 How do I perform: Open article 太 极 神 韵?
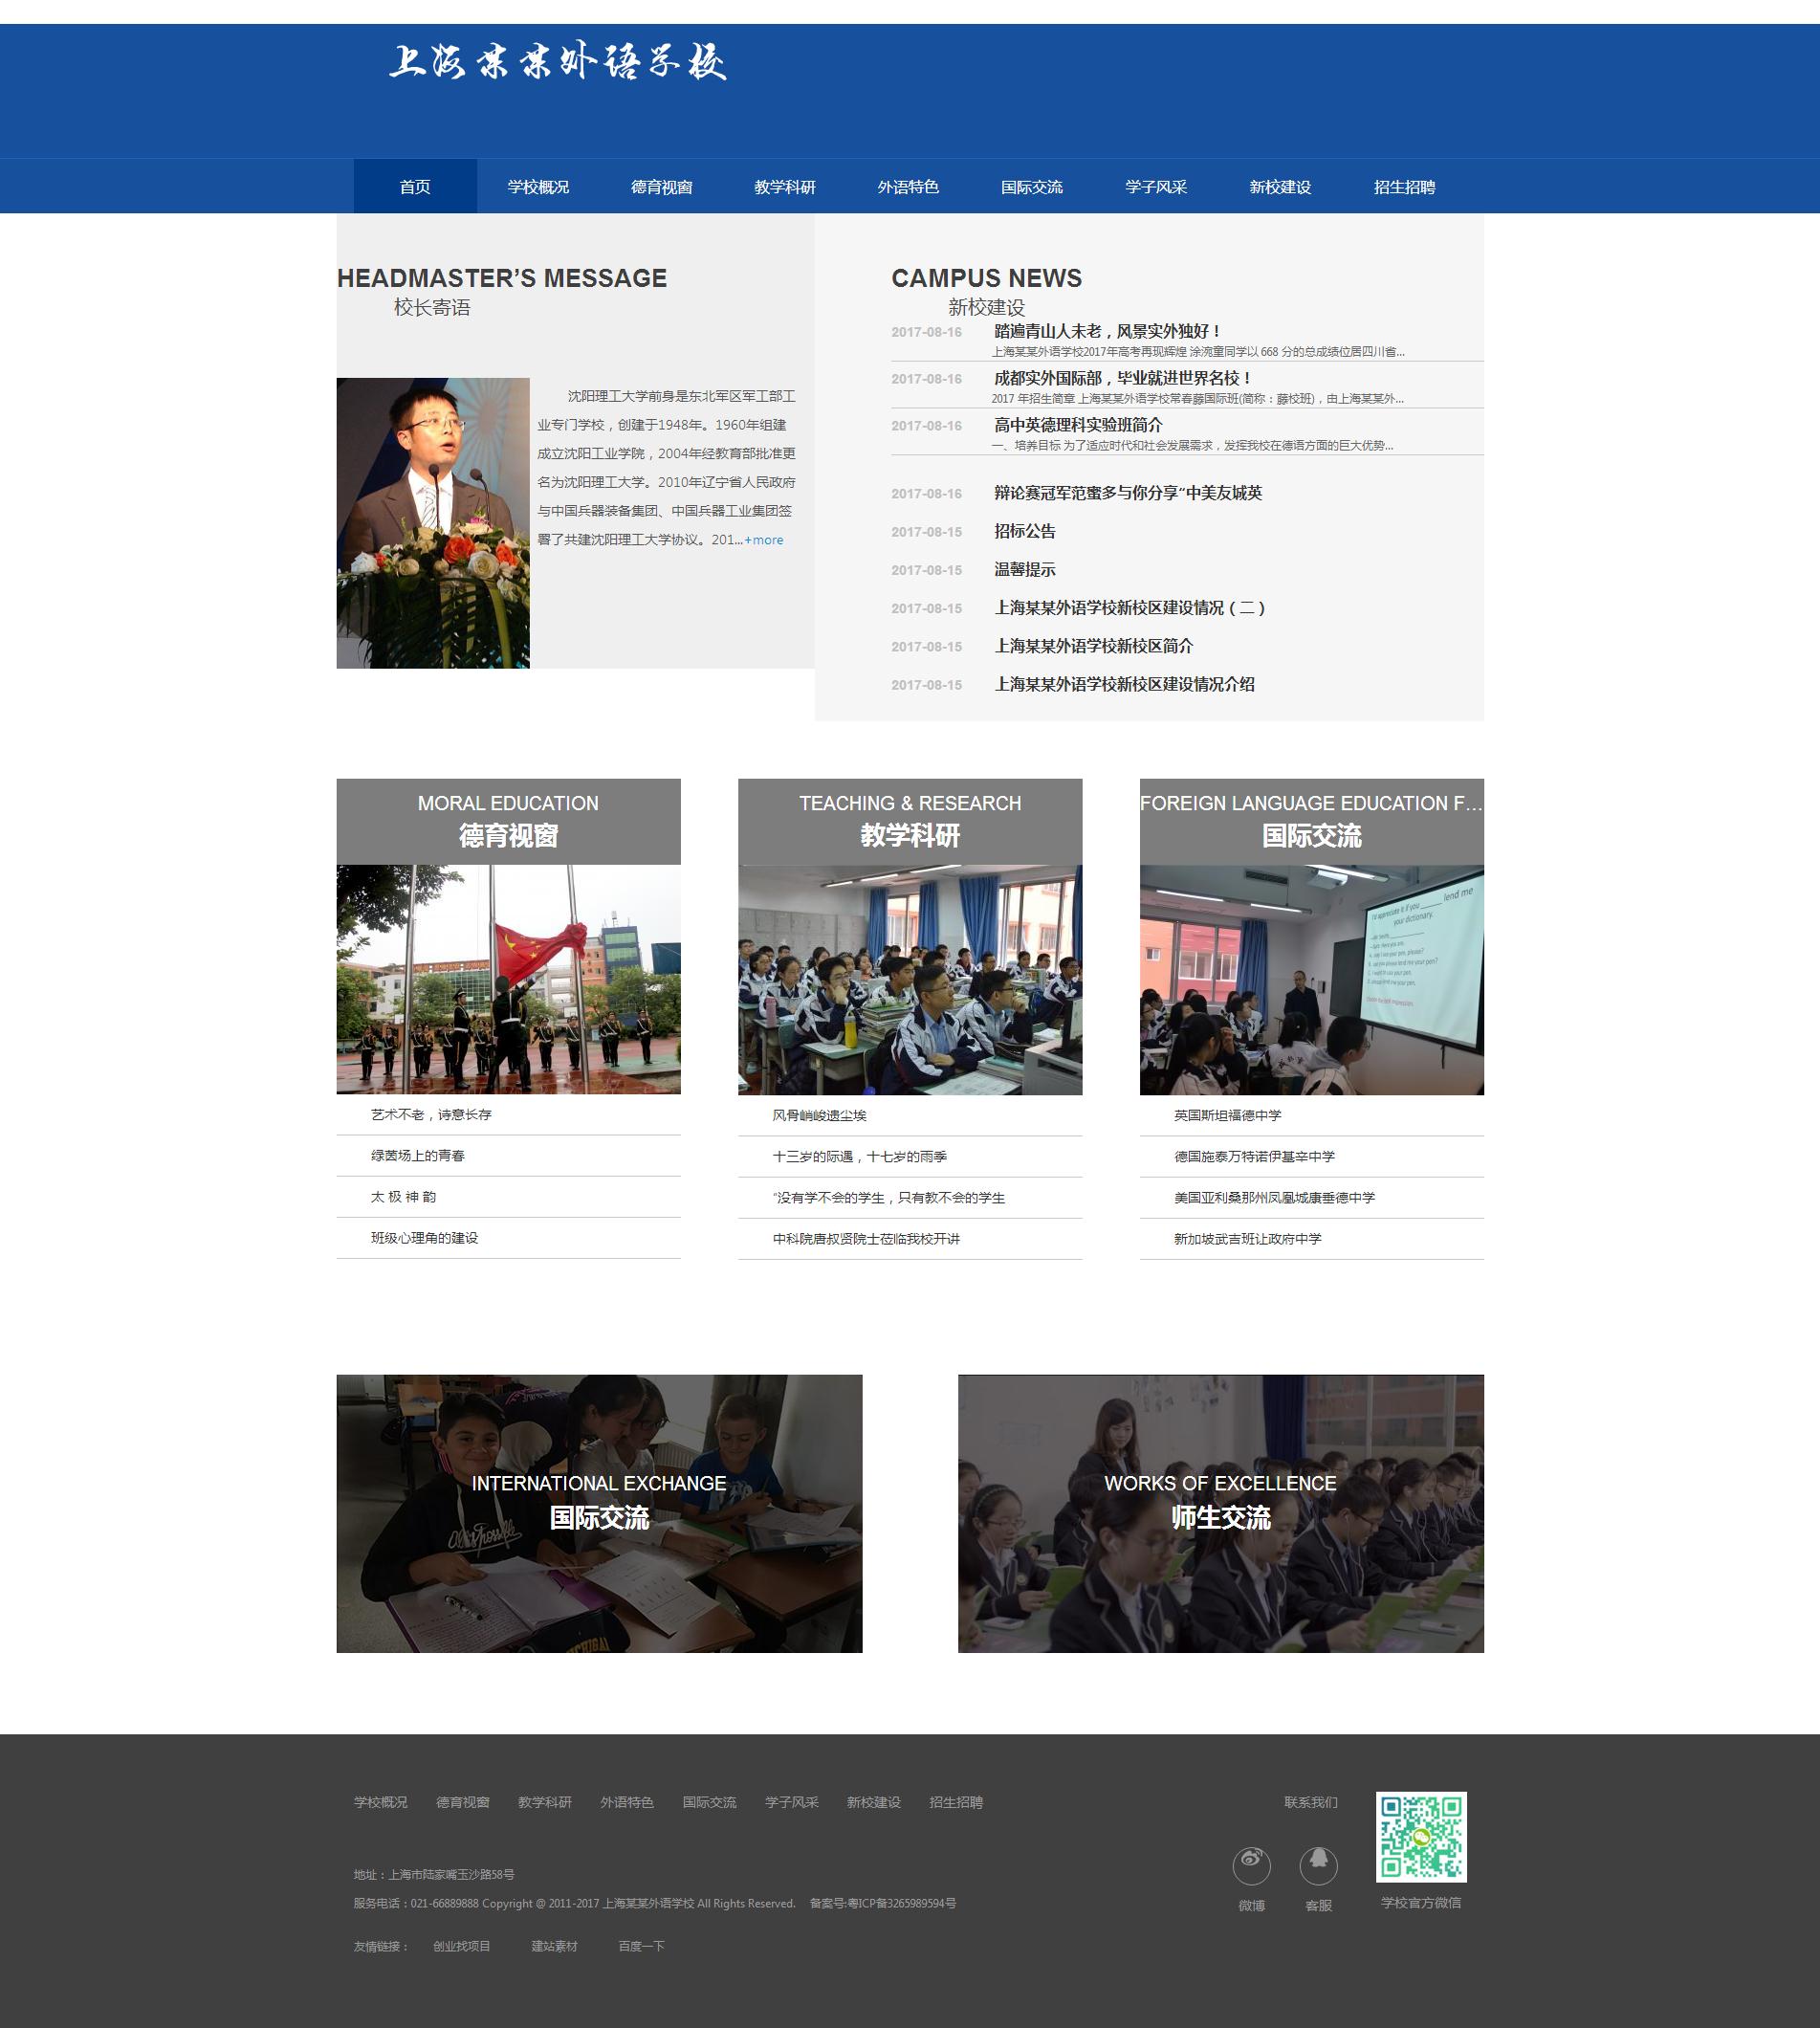click(x=403, y=1197)
